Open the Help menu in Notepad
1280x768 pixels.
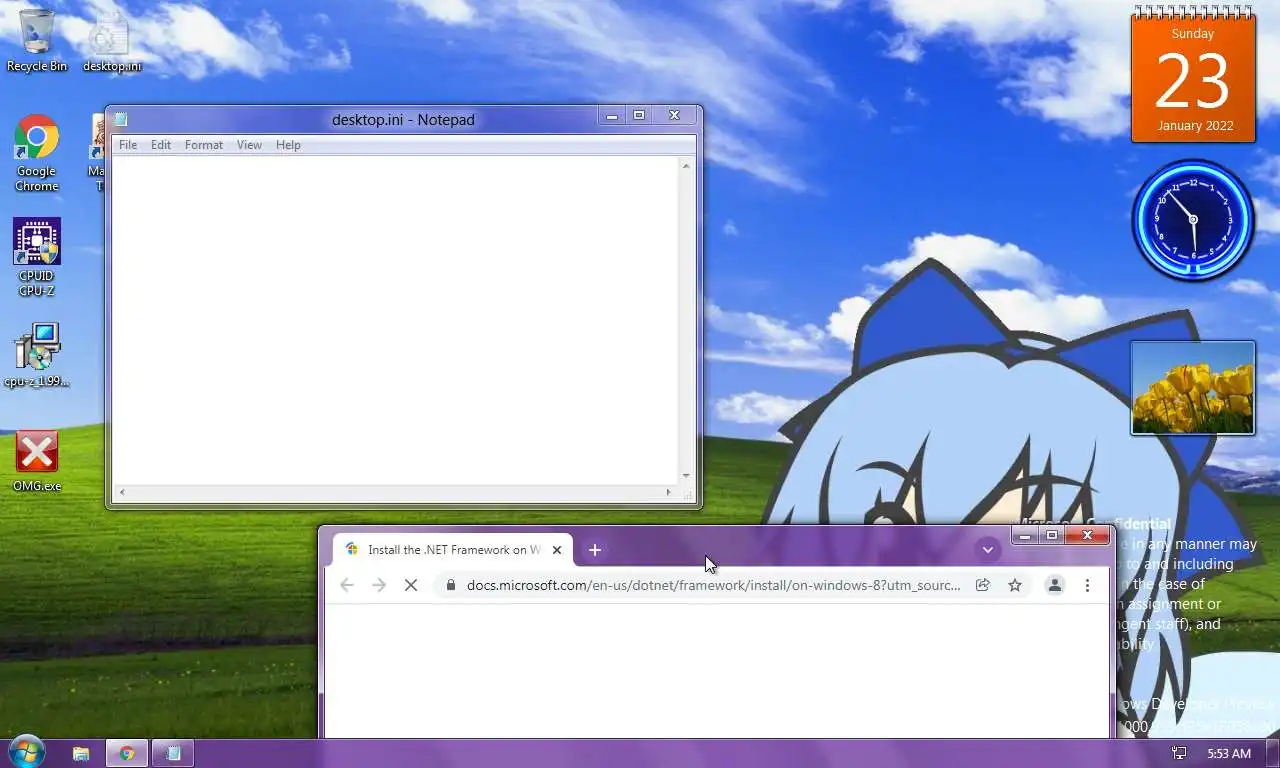(x=288, y=145)
